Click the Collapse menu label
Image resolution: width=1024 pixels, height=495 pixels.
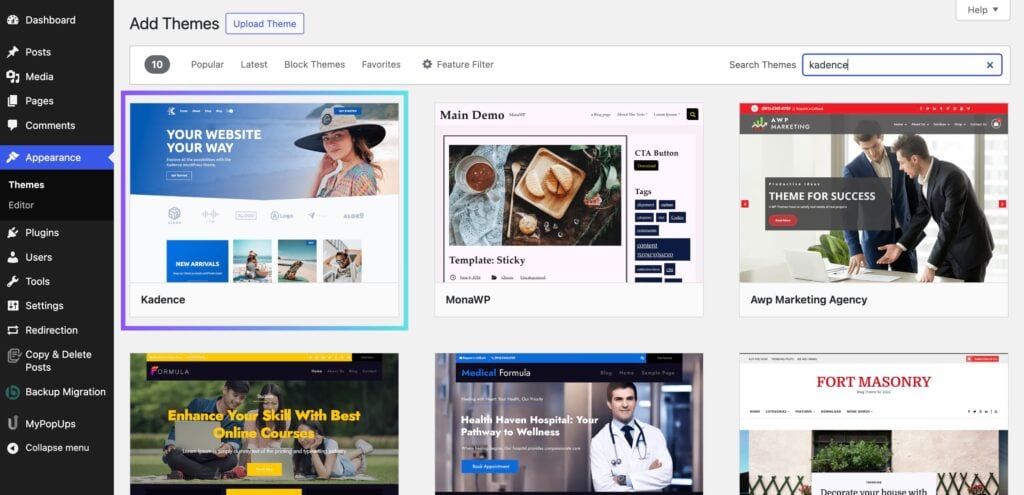tap(57, 448)
